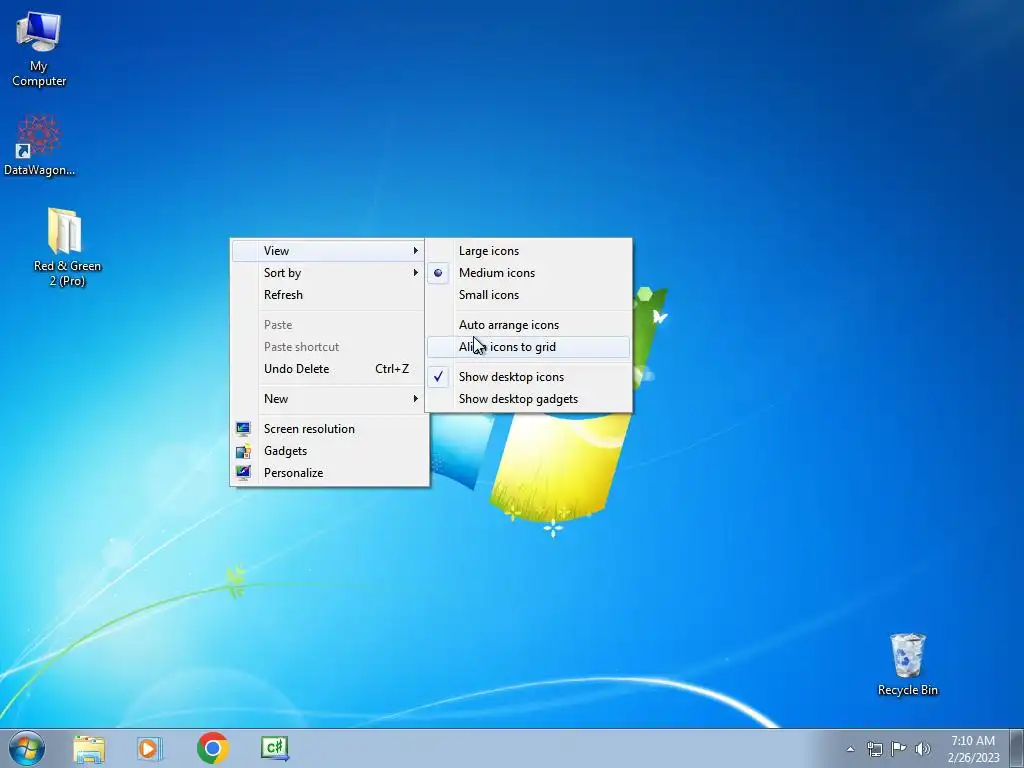Select Large icons view
Image resolution: width=1024 pixels, height=768 pixels.
(528, 251)
